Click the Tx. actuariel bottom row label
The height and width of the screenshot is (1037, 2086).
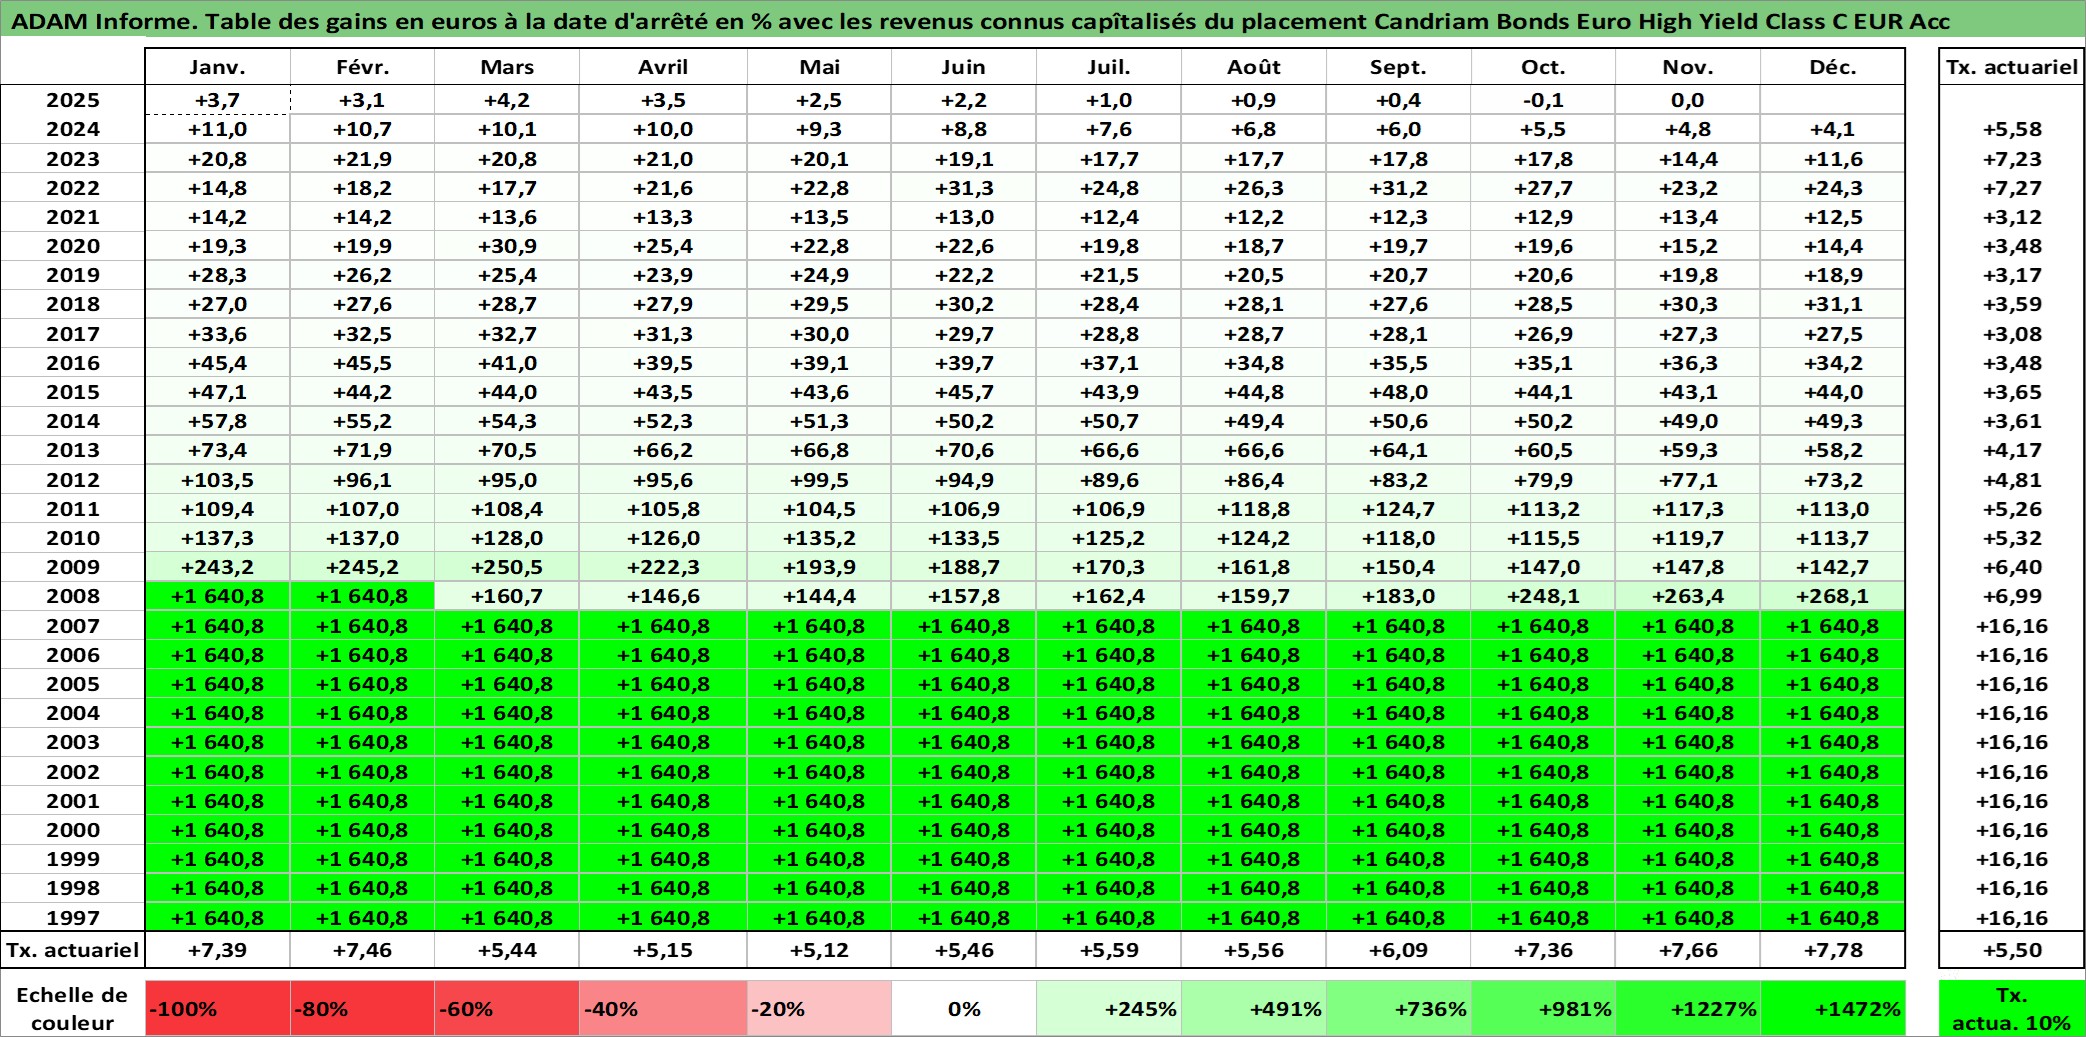point(73,950)
